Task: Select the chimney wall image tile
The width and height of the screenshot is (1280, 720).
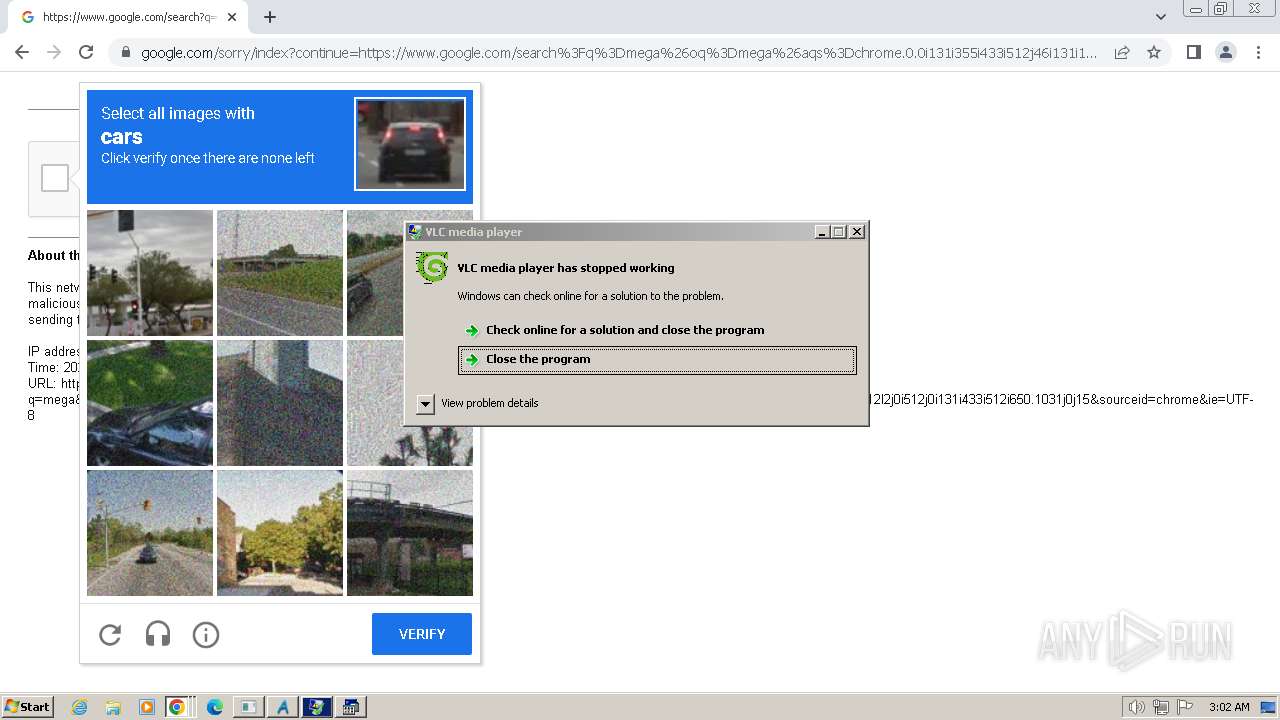Action: click(280, 403)
